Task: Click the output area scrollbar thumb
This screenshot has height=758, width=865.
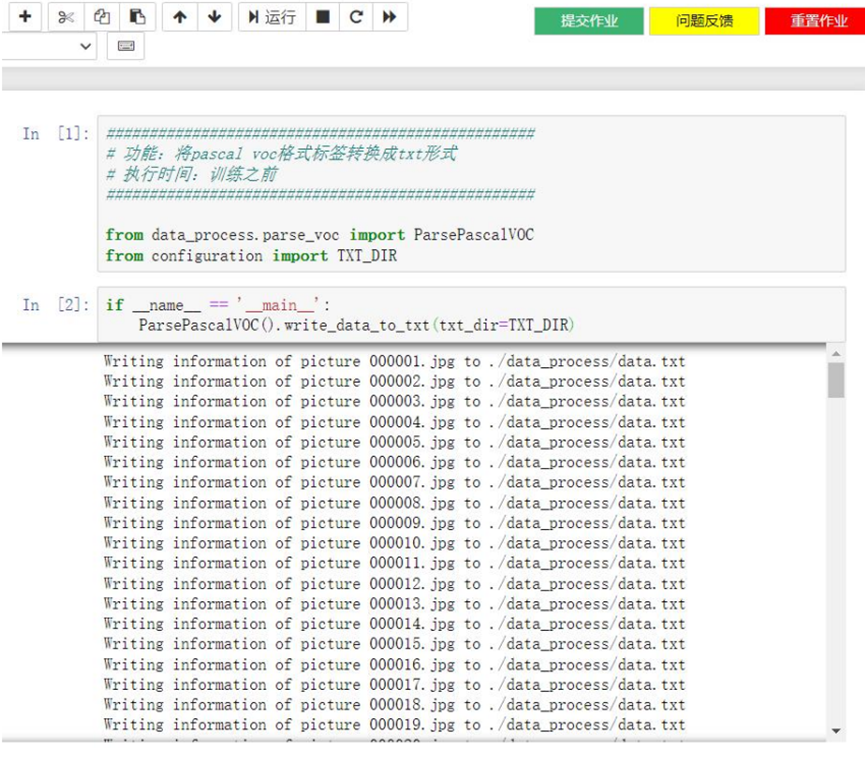Action: [x=836, y=380]
